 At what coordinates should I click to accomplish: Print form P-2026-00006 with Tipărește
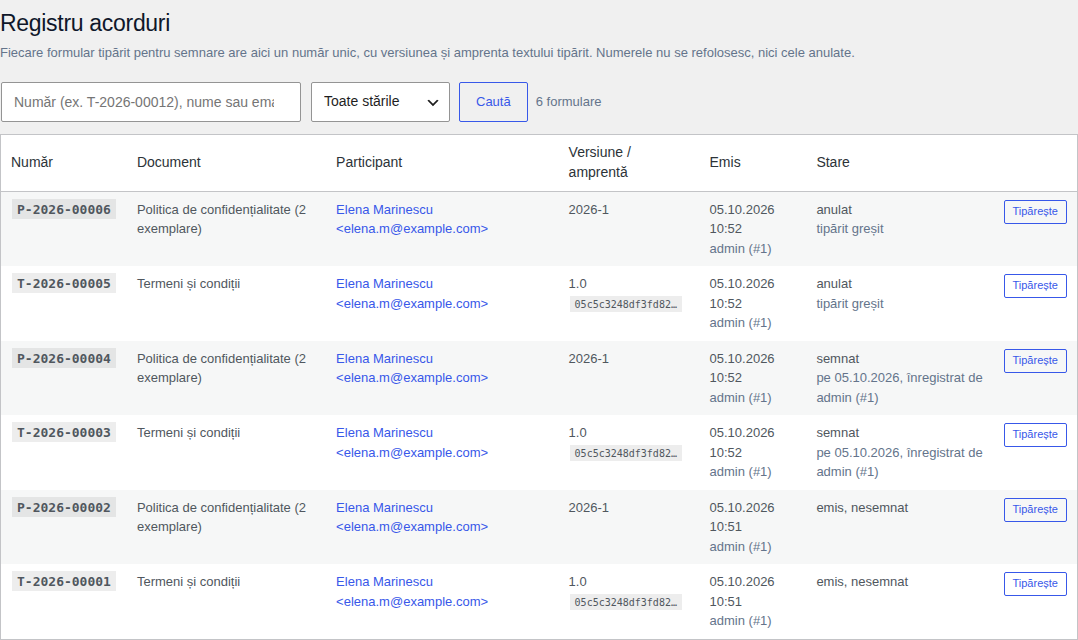click(x=1035, y=212)
